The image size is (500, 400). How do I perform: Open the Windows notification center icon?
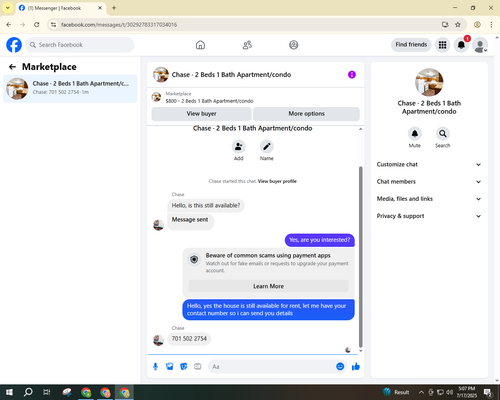[488, 392]
